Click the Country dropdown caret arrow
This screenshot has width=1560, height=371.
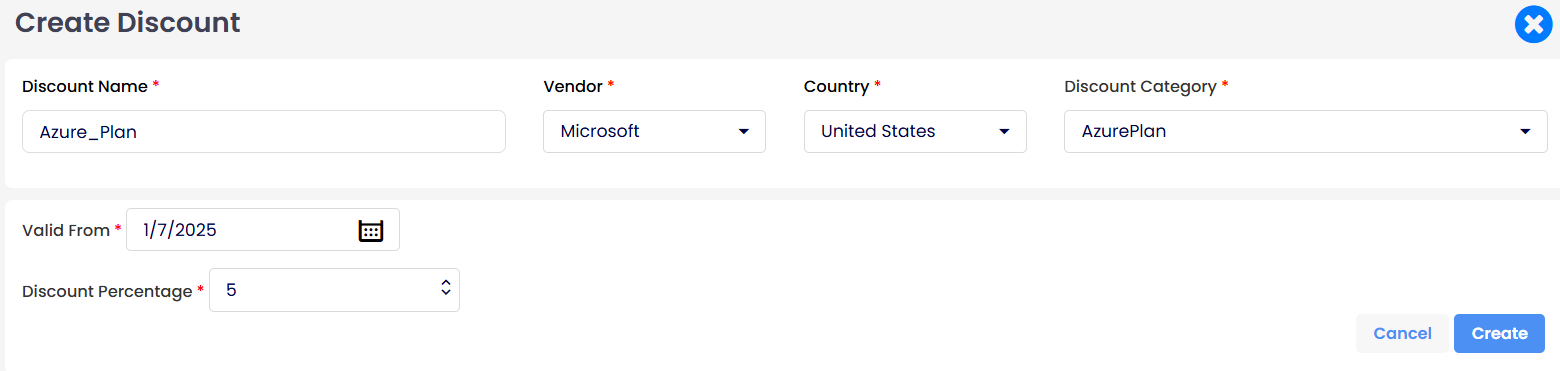click(1004, 132)
